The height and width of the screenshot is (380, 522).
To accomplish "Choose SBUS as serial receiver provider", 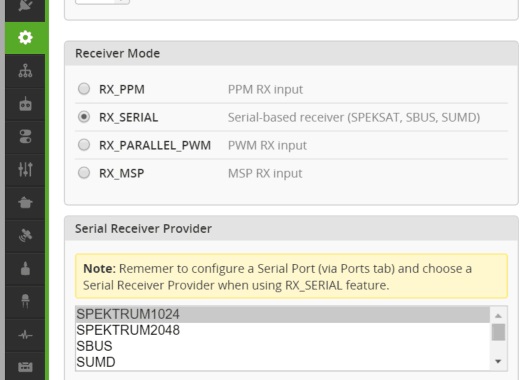I will [x=283, y=346].
